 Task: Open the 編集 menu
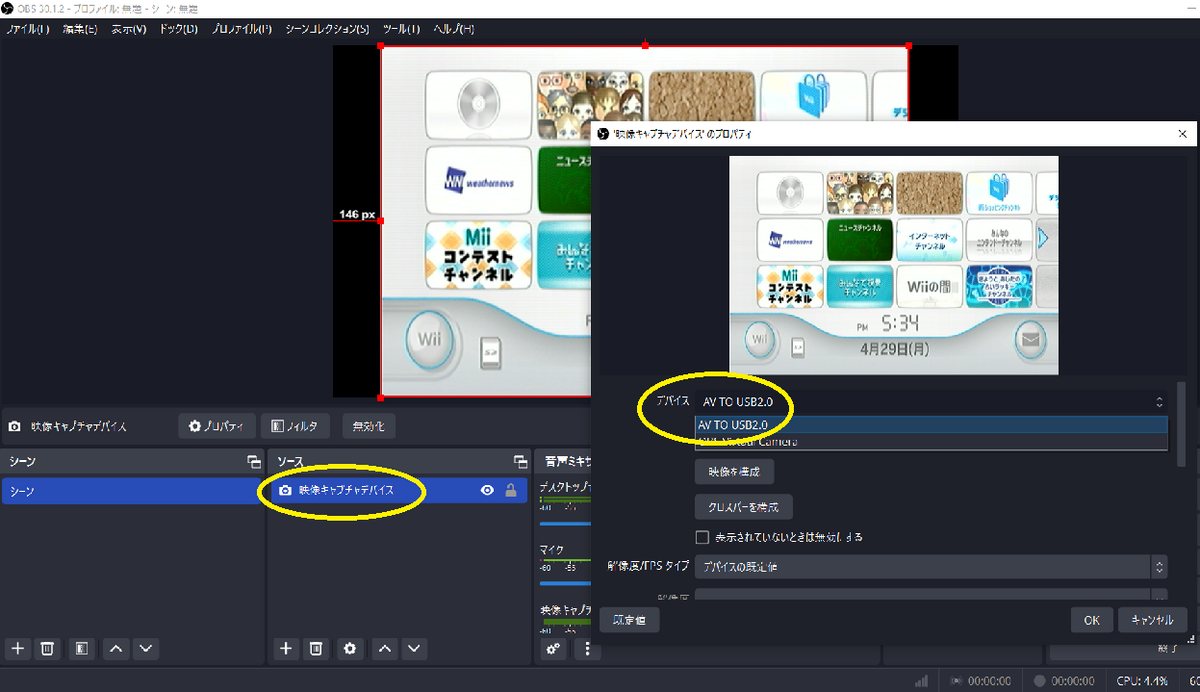pyautogui.click(x=80, y=29)
